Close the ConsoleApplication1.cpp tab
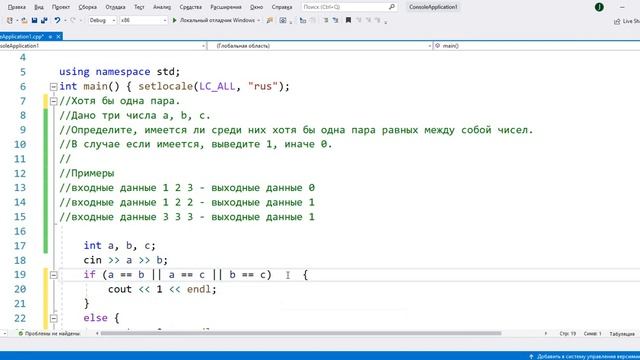 point(58,36)
